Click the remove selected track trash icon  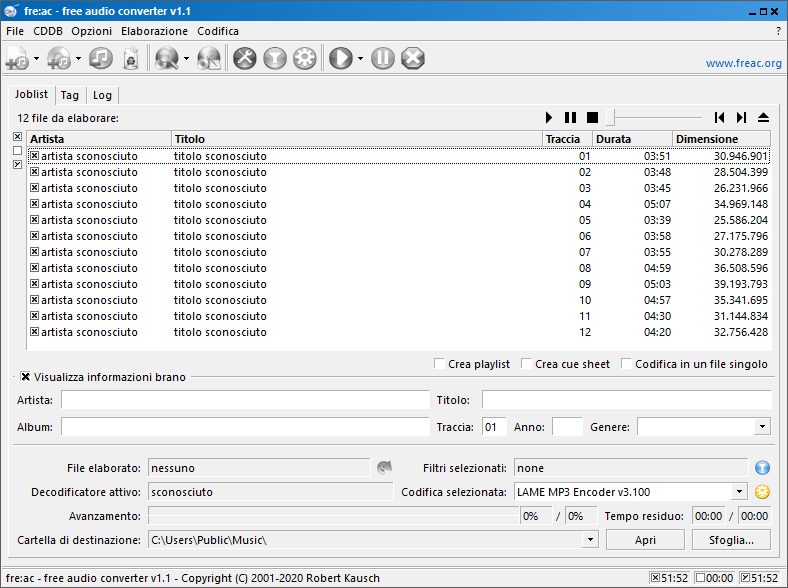pyautogui.click(x=130, y=59)
